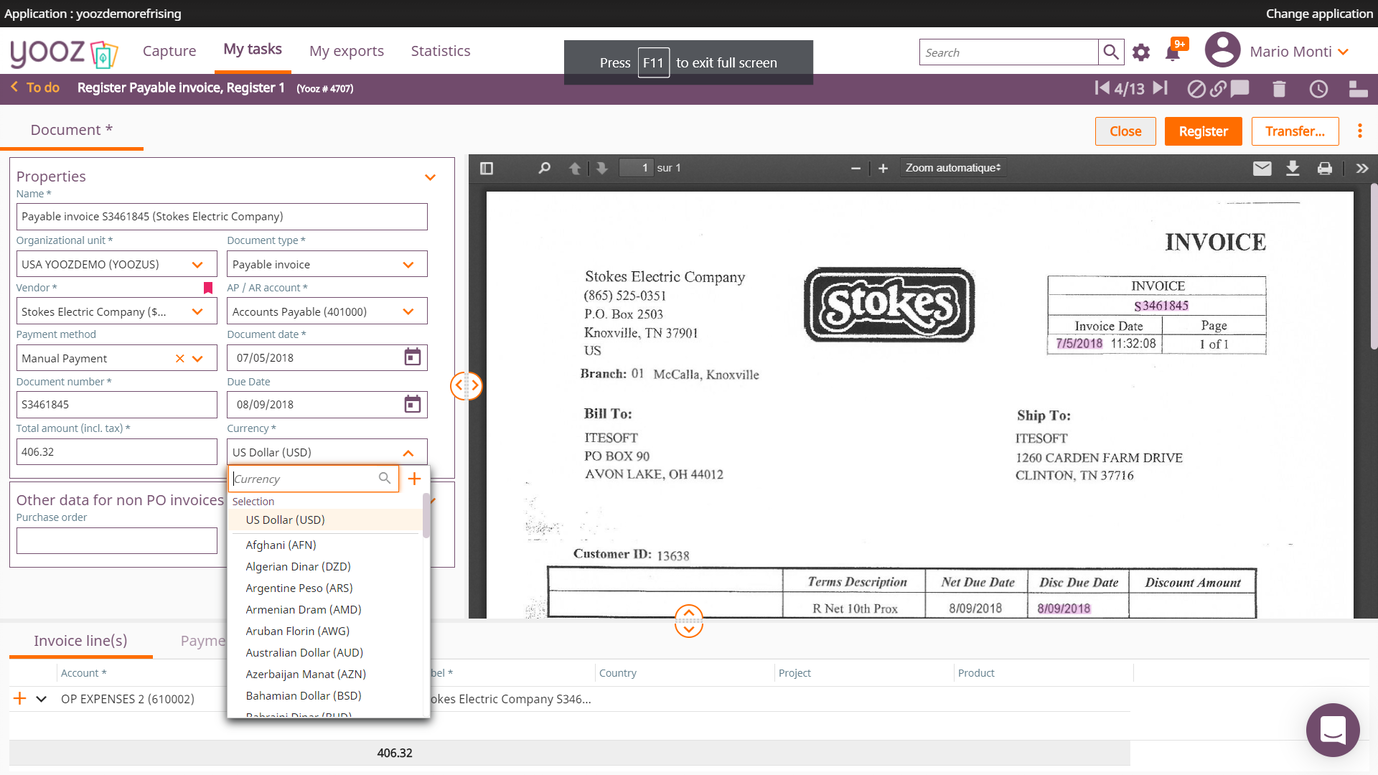Open the comments speech bubble icon
1378x775 pixels.
1240,88
